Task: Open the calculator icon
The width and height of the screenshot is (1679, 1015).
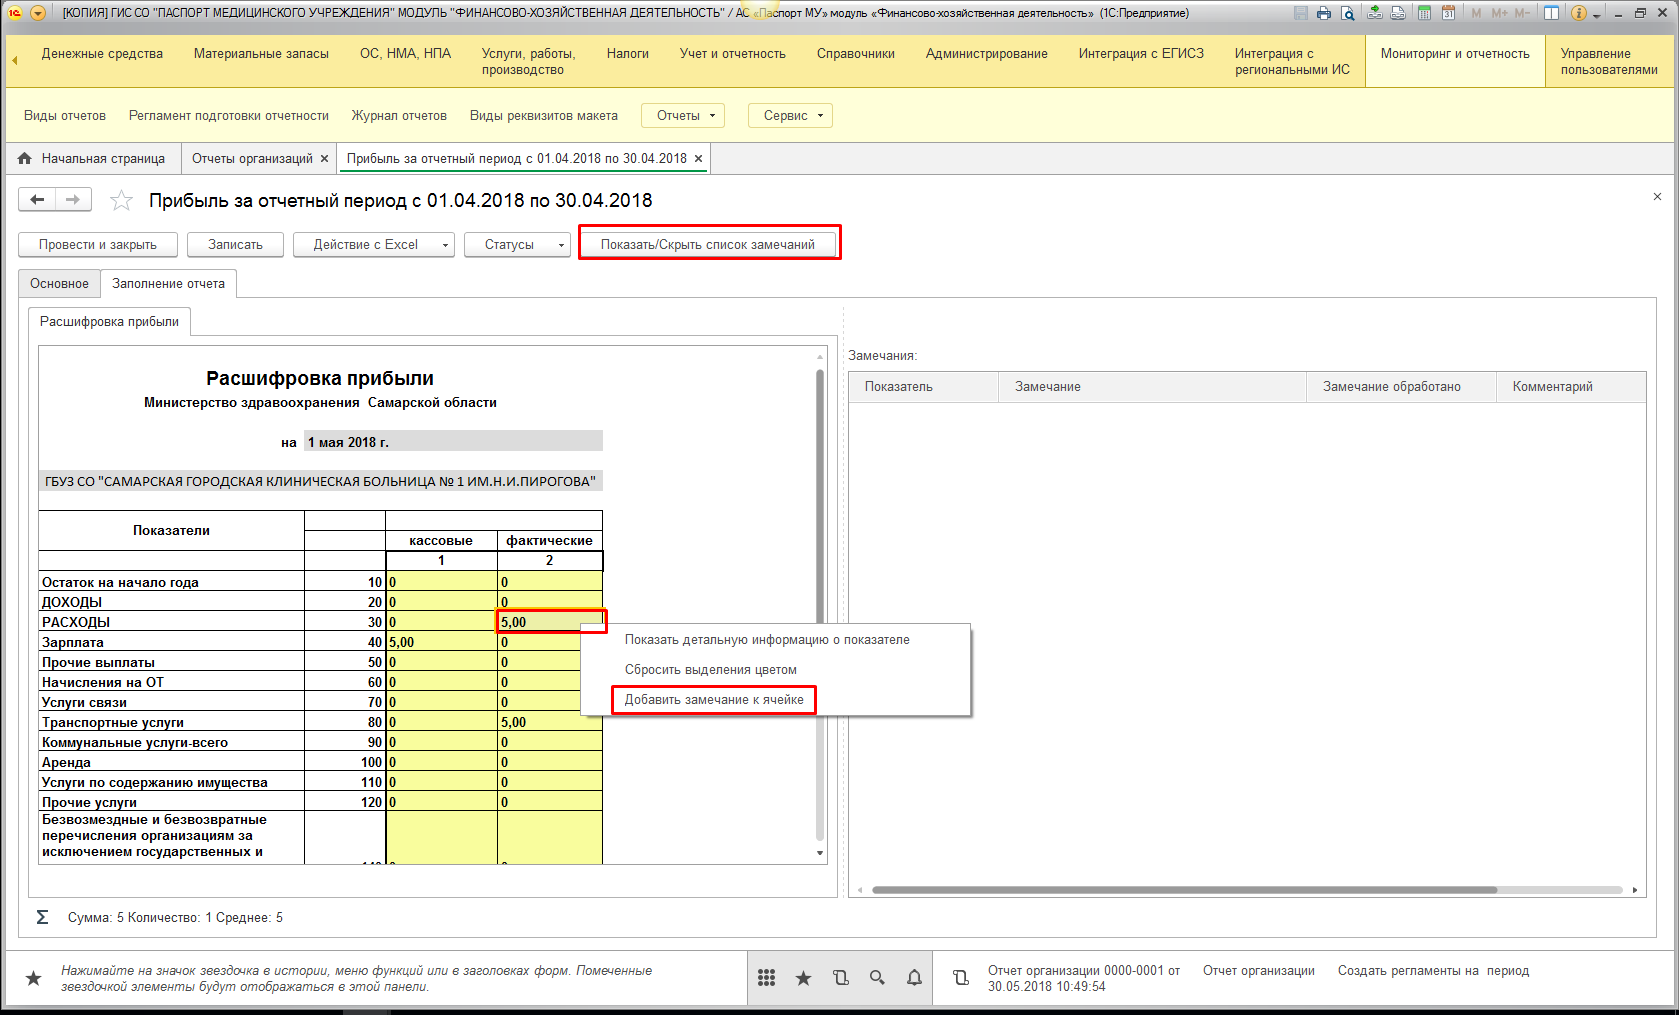Action: coord(1424,13)
